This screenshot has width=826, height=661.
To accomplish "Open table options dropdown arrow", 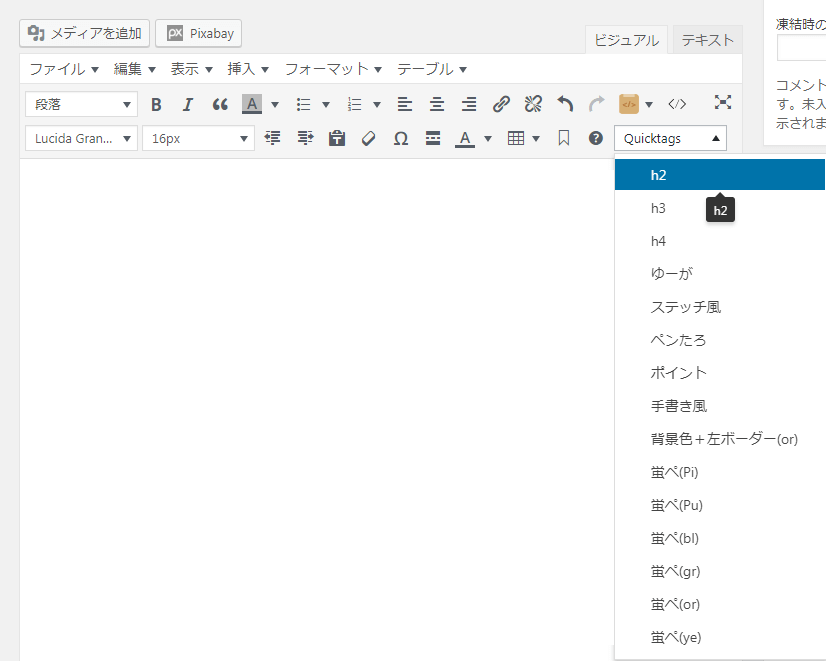I will (x=536, y=139).
